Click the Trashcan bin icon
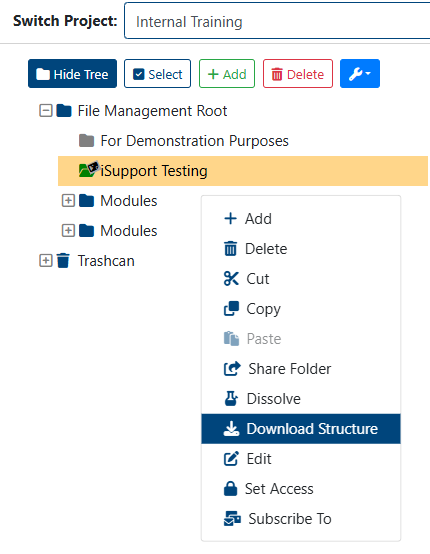 (x=63, y=261)
